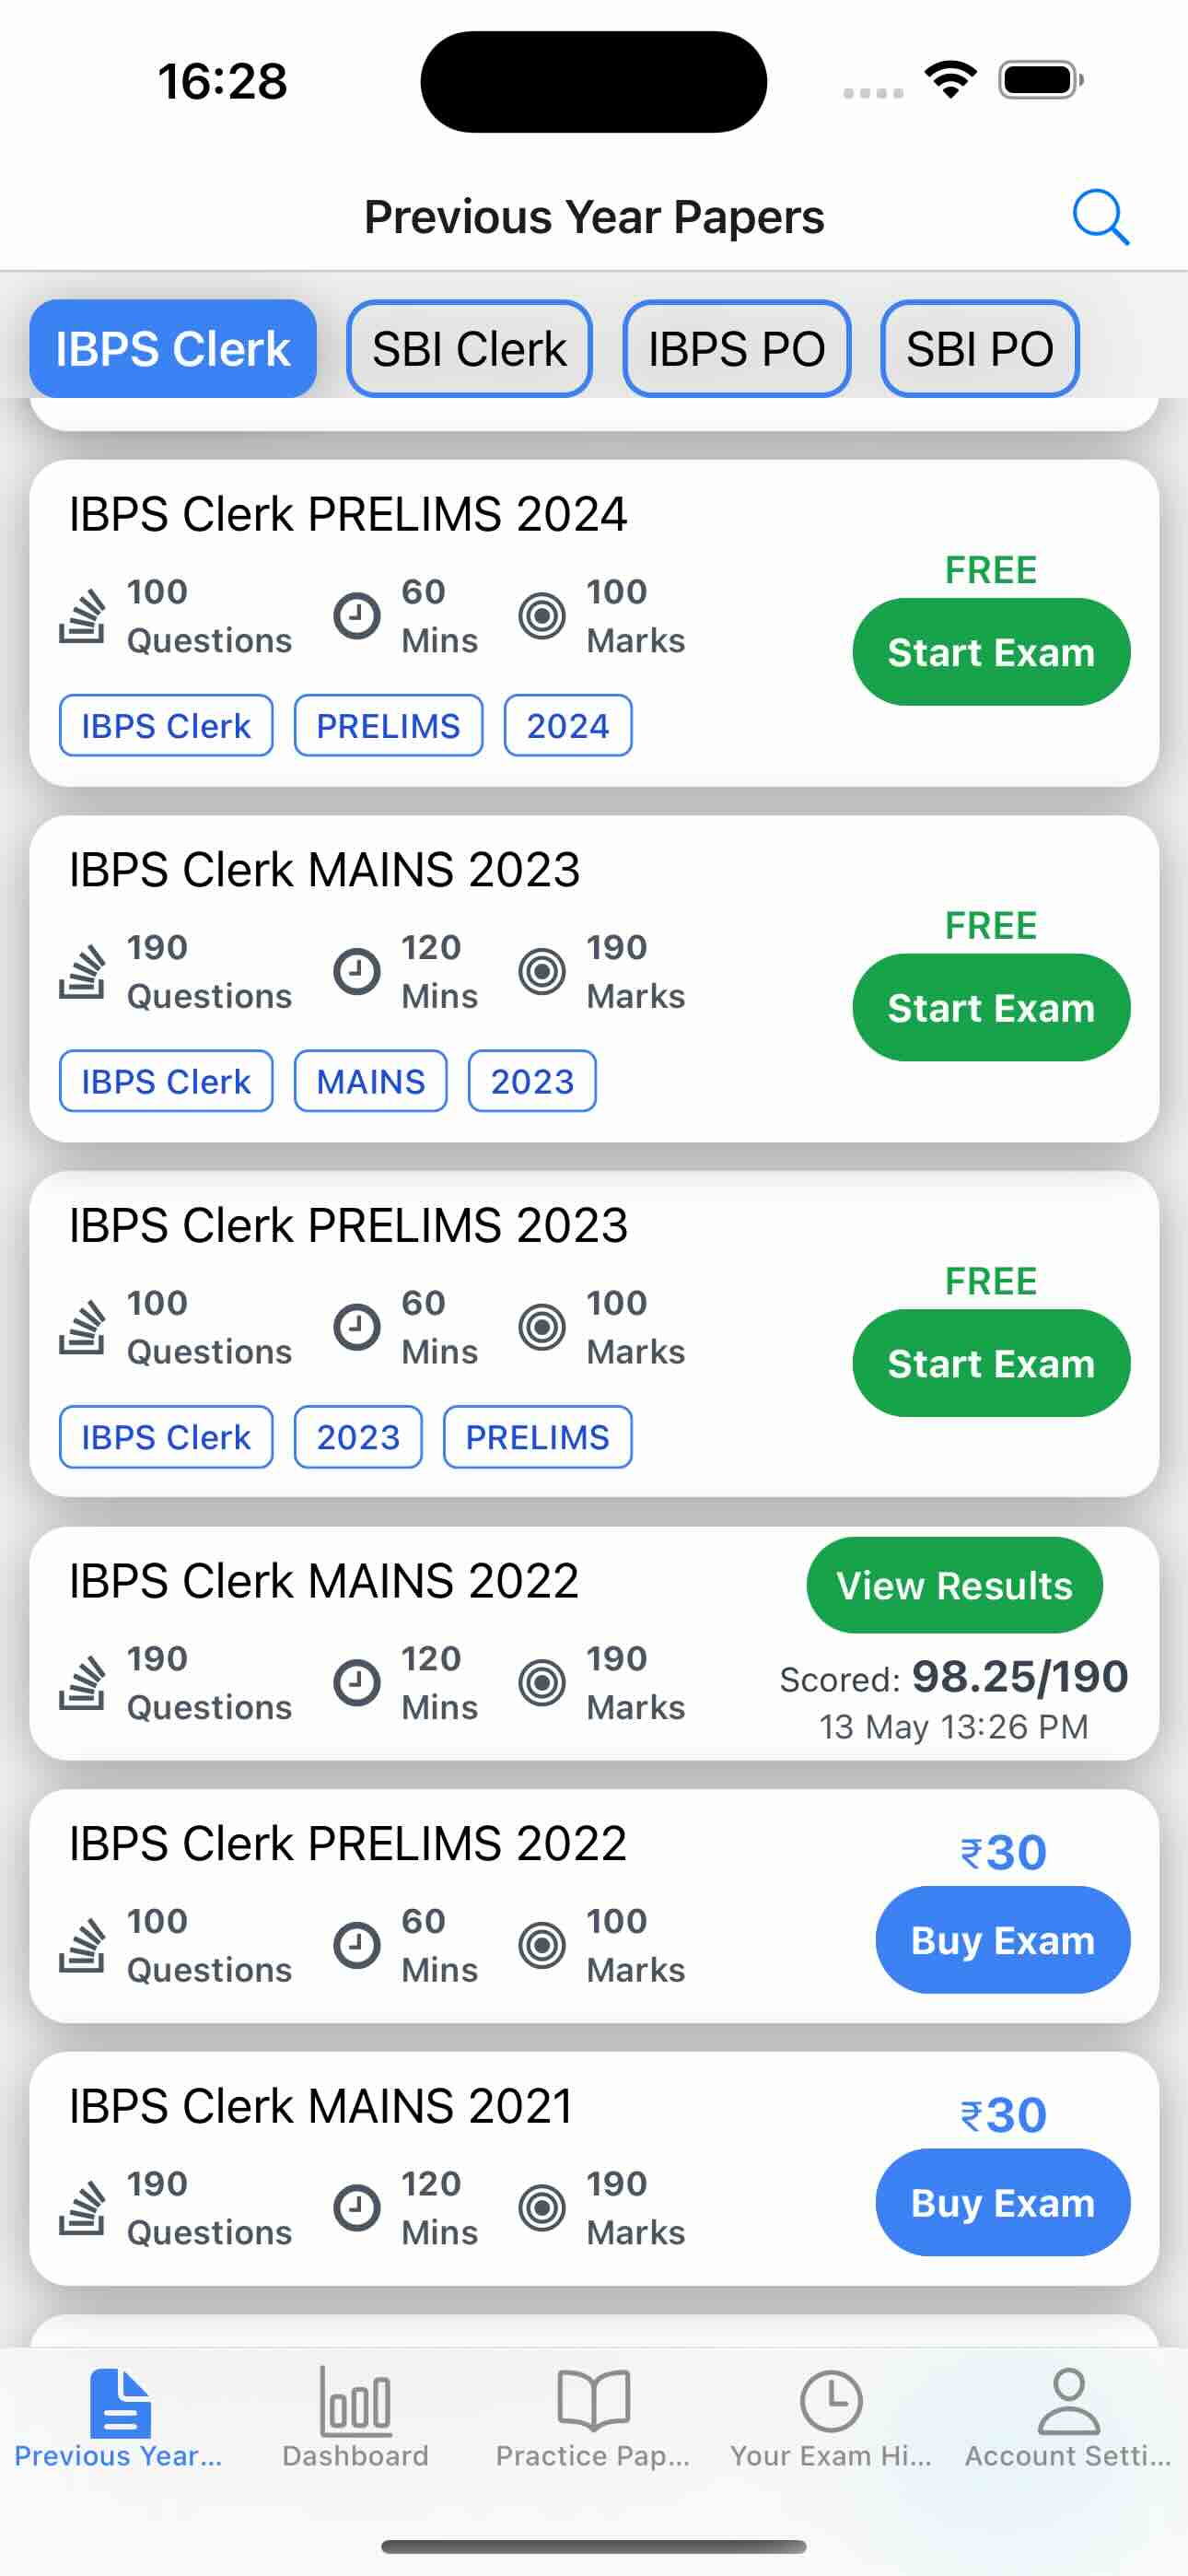
Task: Open Your Exam History clock icon
Action: (830, 2402)
